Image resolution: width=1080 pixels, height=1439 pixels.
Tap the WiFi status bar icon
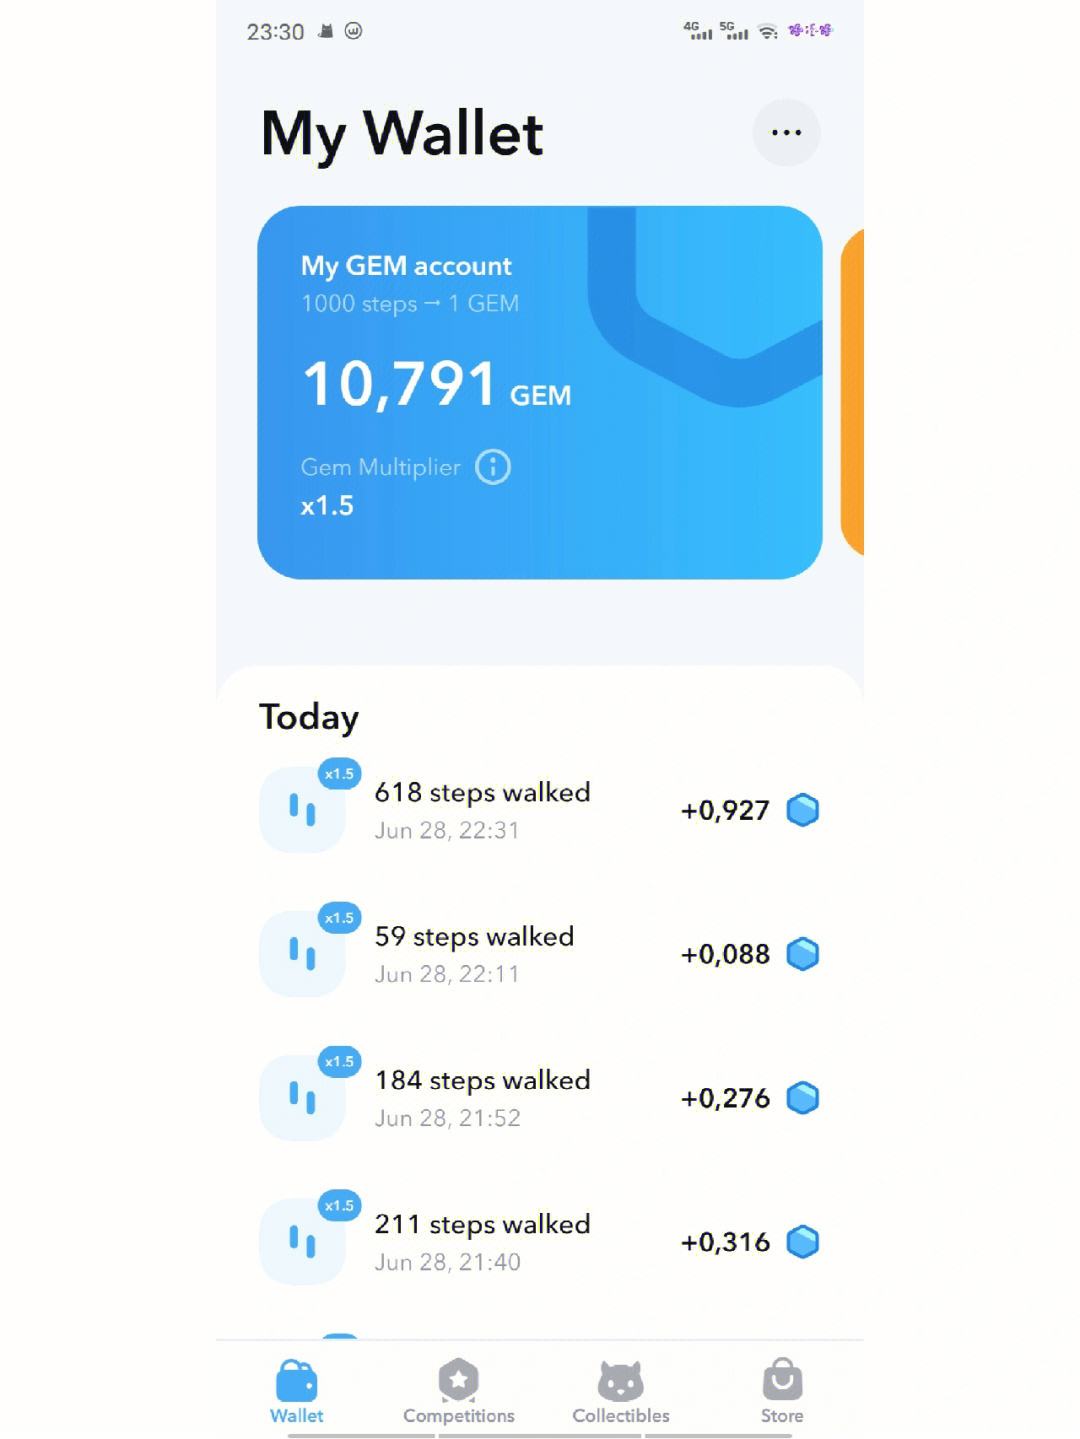click(768, 32)
